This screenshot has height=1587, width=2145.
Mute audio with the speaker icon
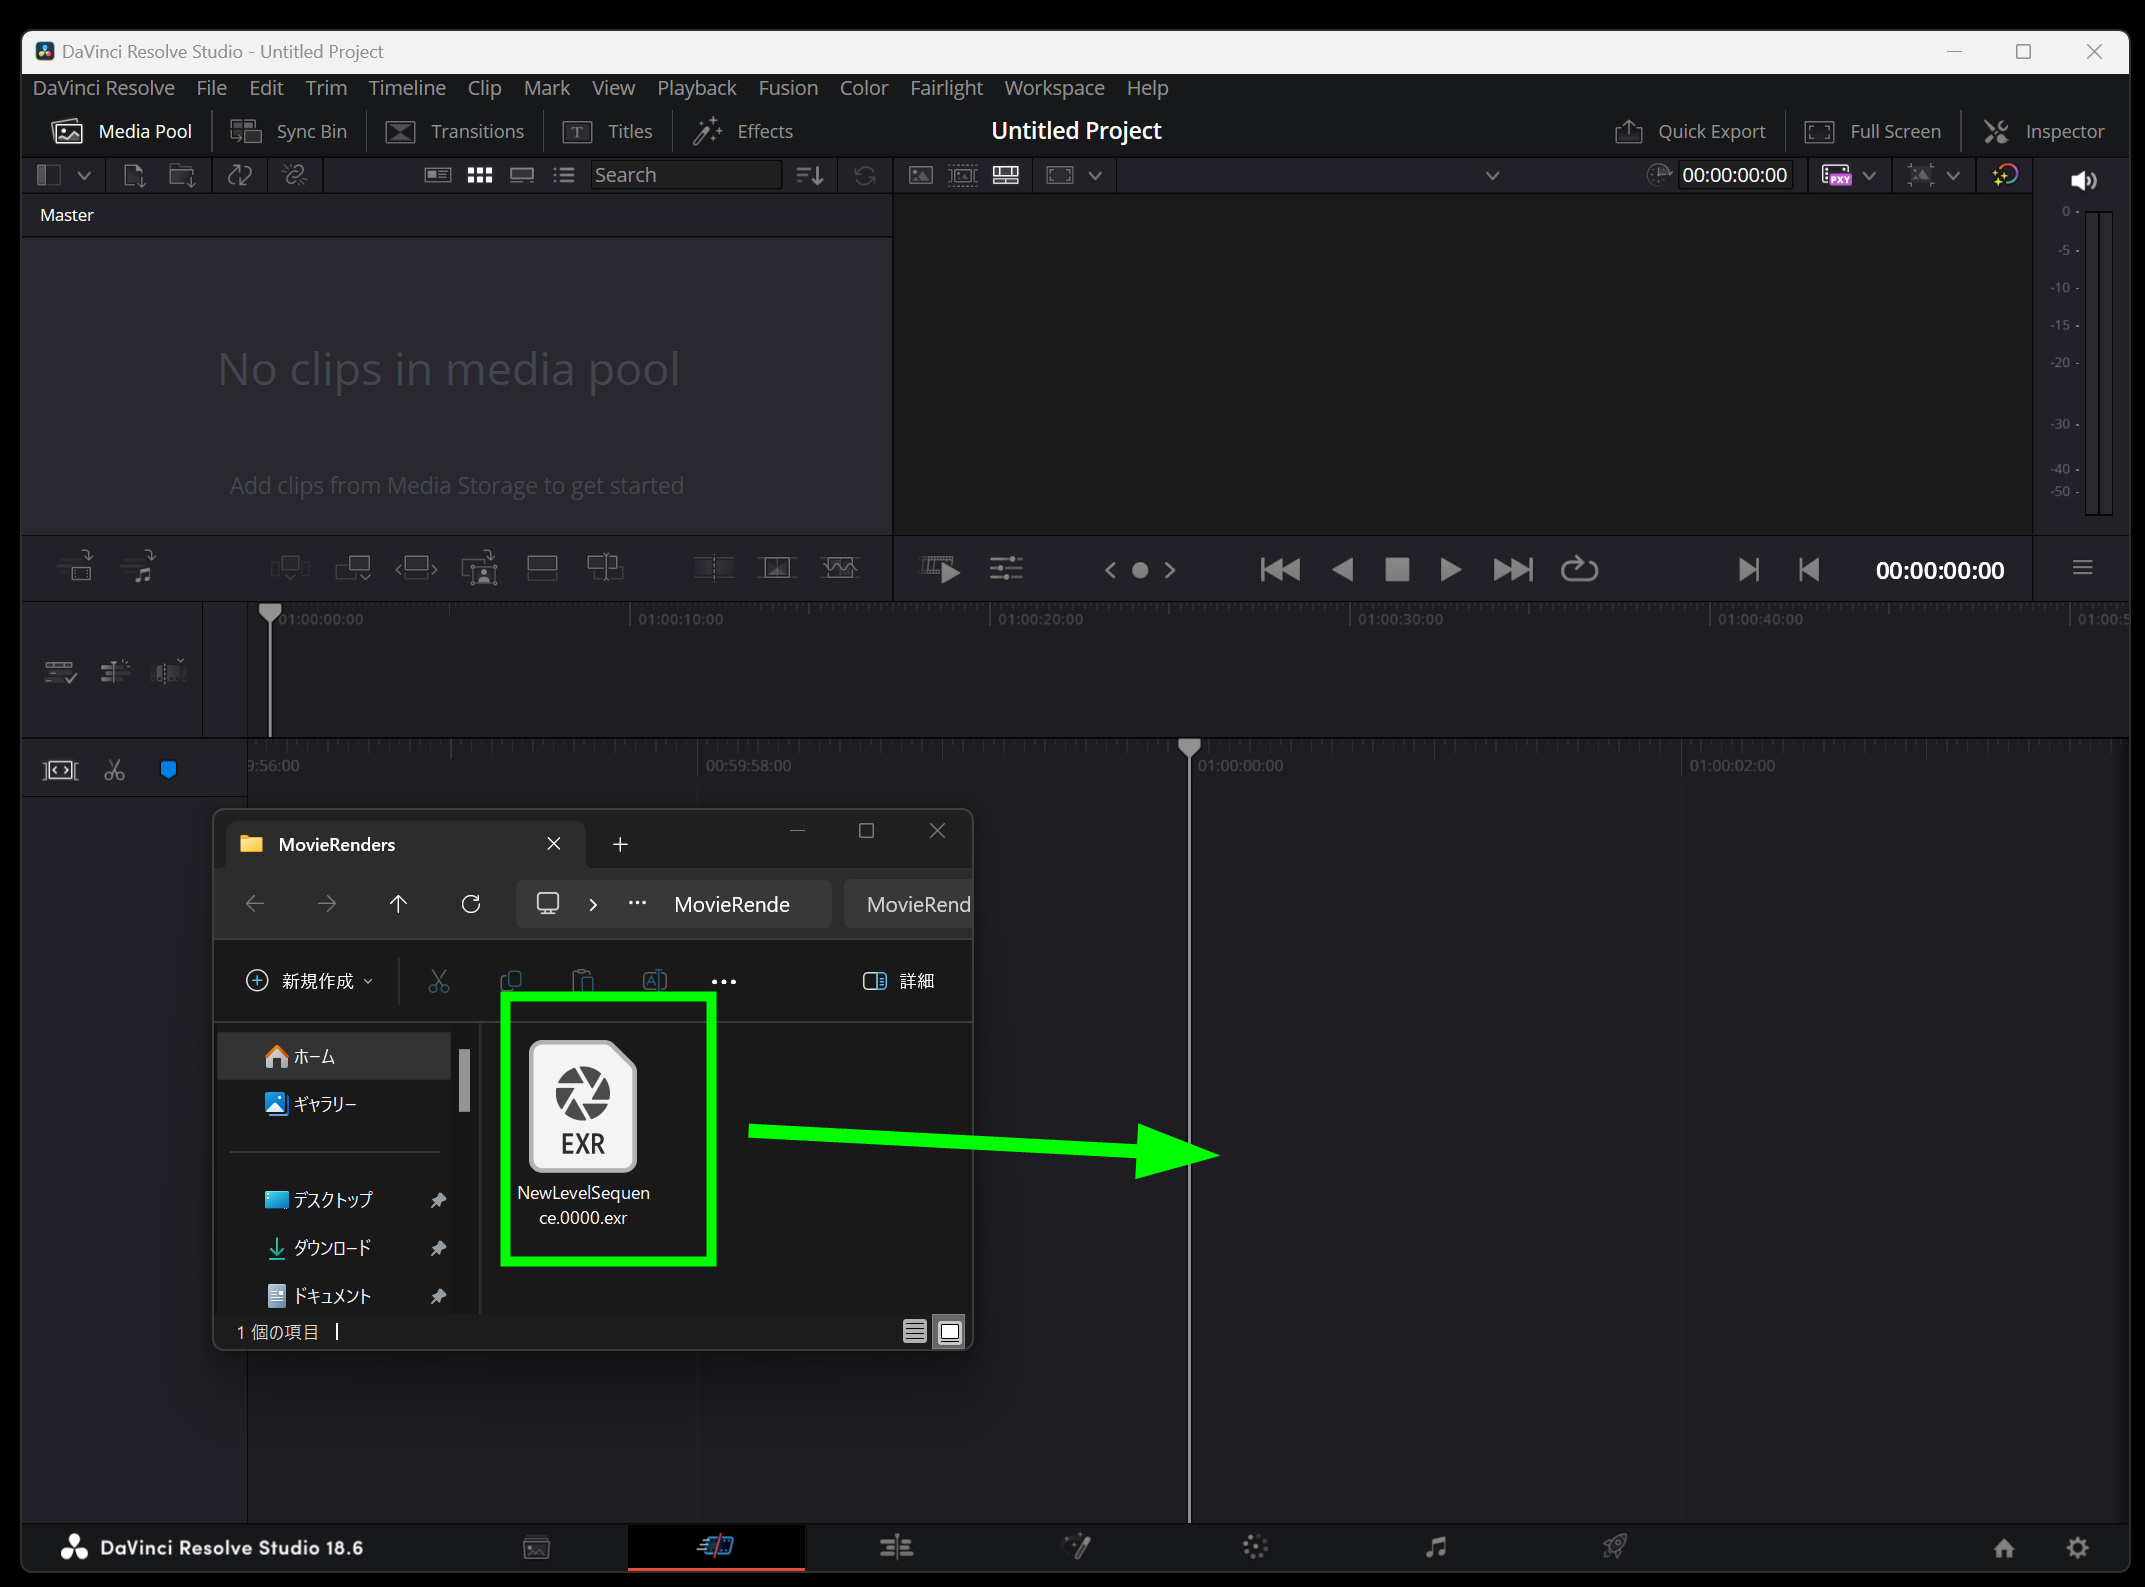click(x=2083, y=180)
